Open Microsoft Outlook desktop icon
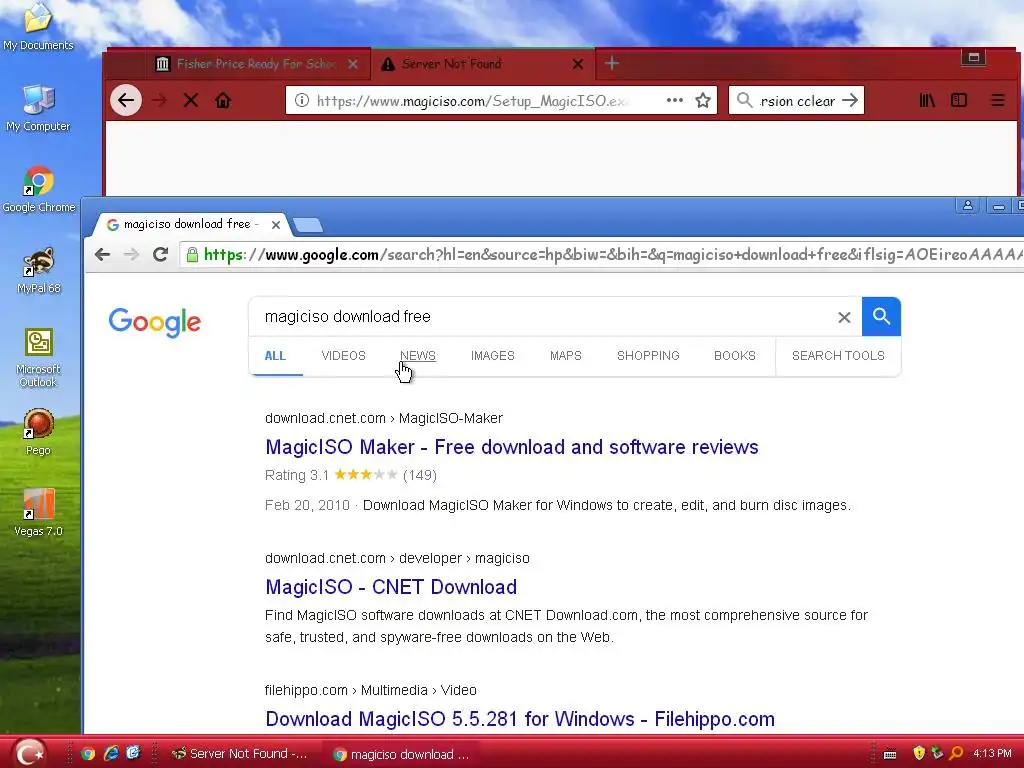The width and height of the screenshot is (1024, 768). [39, 358]
